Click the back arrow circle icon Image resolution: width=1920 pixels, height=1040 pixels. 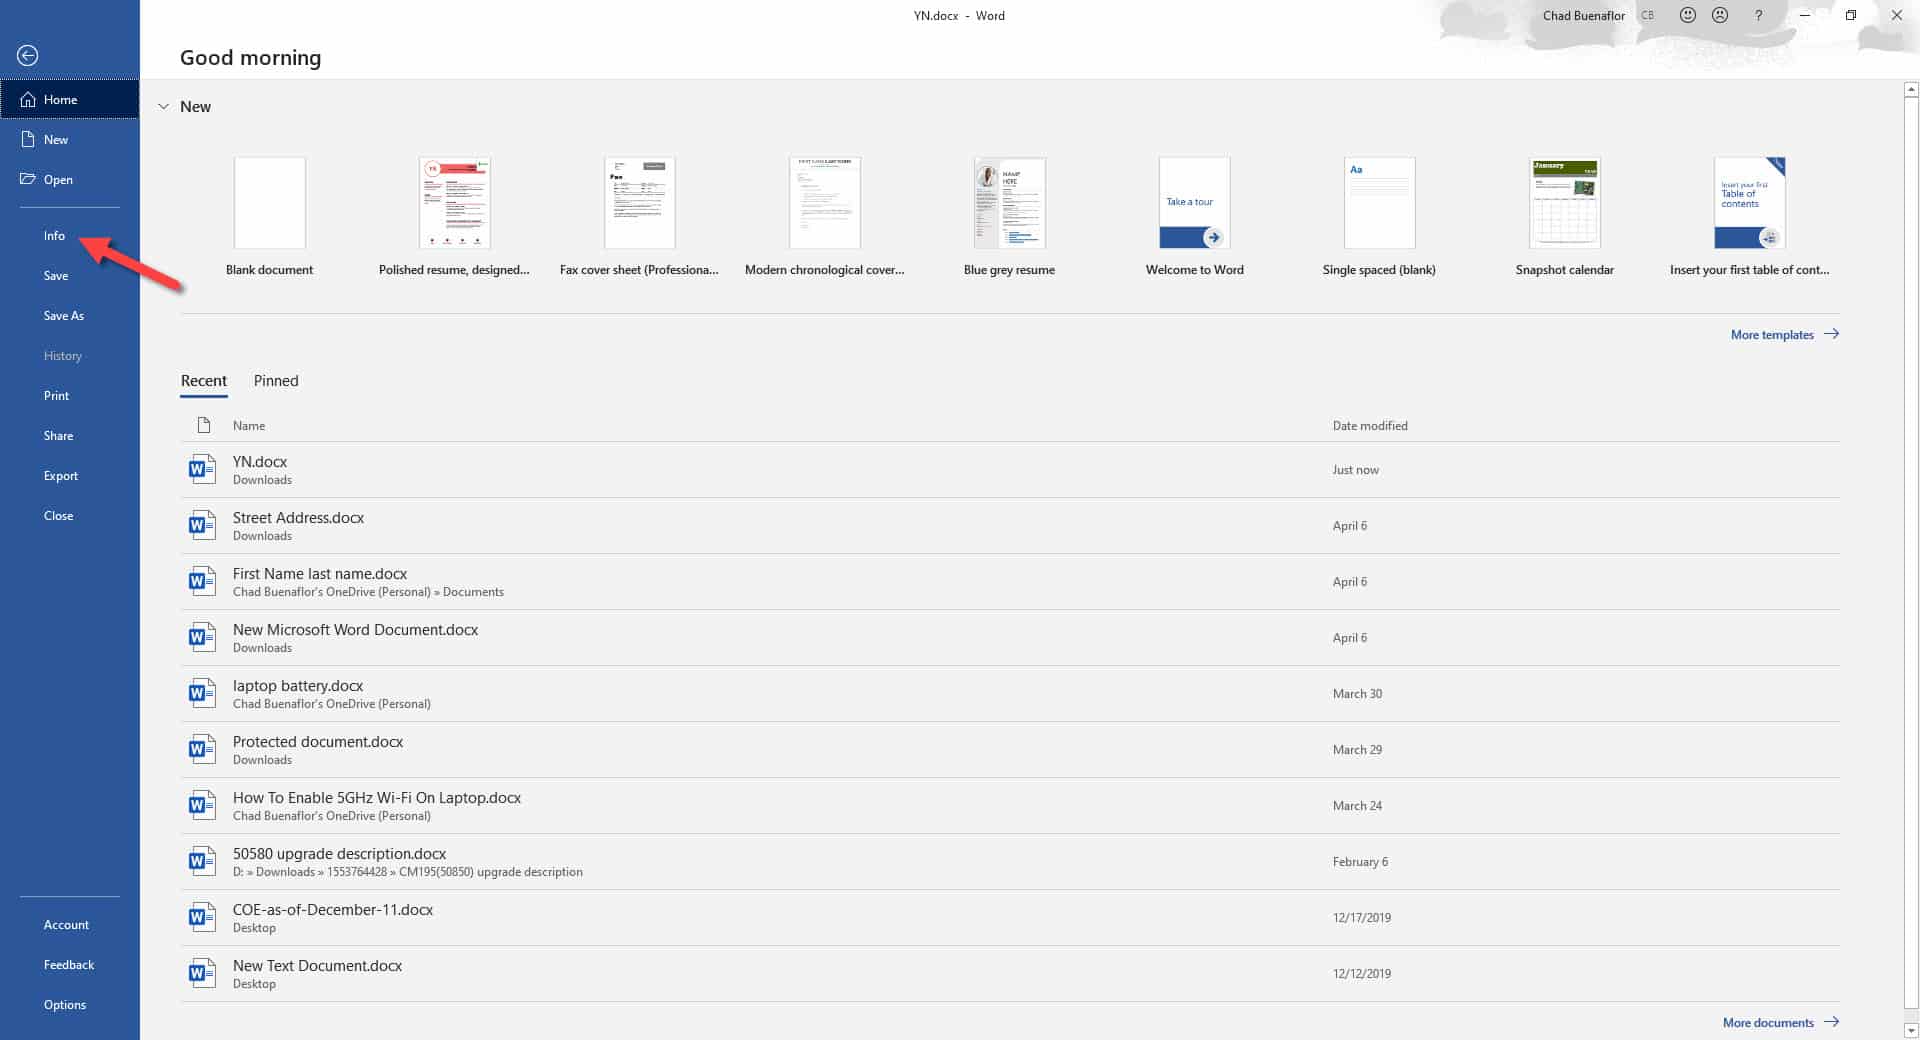click(x=28, y=56)
